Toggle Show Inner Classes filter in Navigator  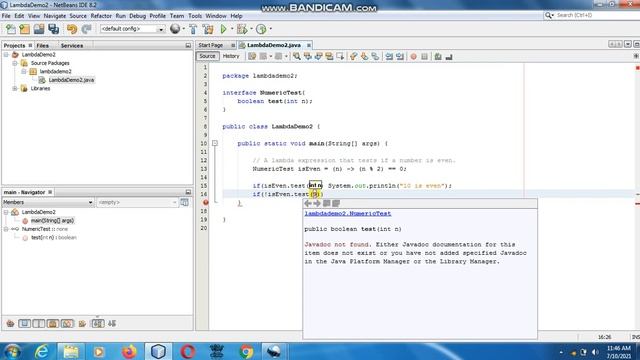67,324
